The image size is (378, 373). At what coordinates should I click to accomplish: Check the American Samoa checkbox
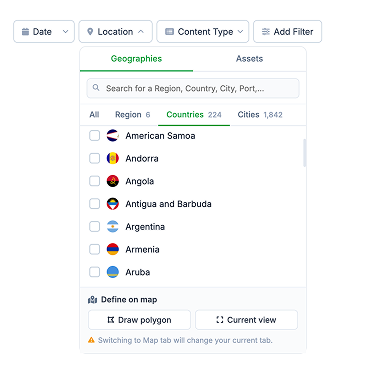coord(94,136)
